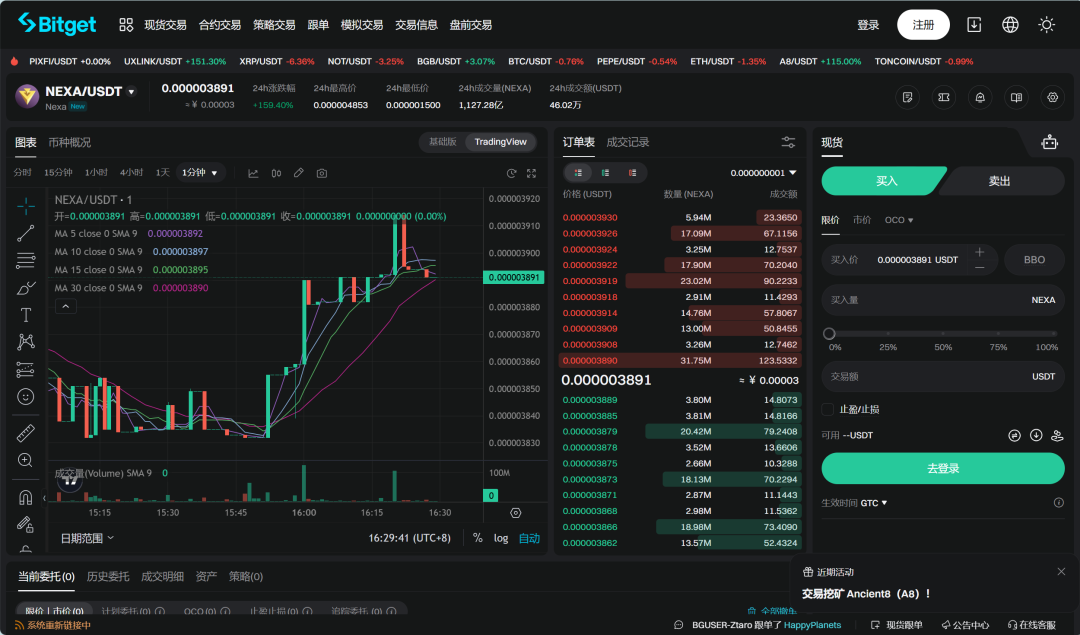
Task: Select the ruler measure tool
Action: pyautogui.click(x=25, y=433)
